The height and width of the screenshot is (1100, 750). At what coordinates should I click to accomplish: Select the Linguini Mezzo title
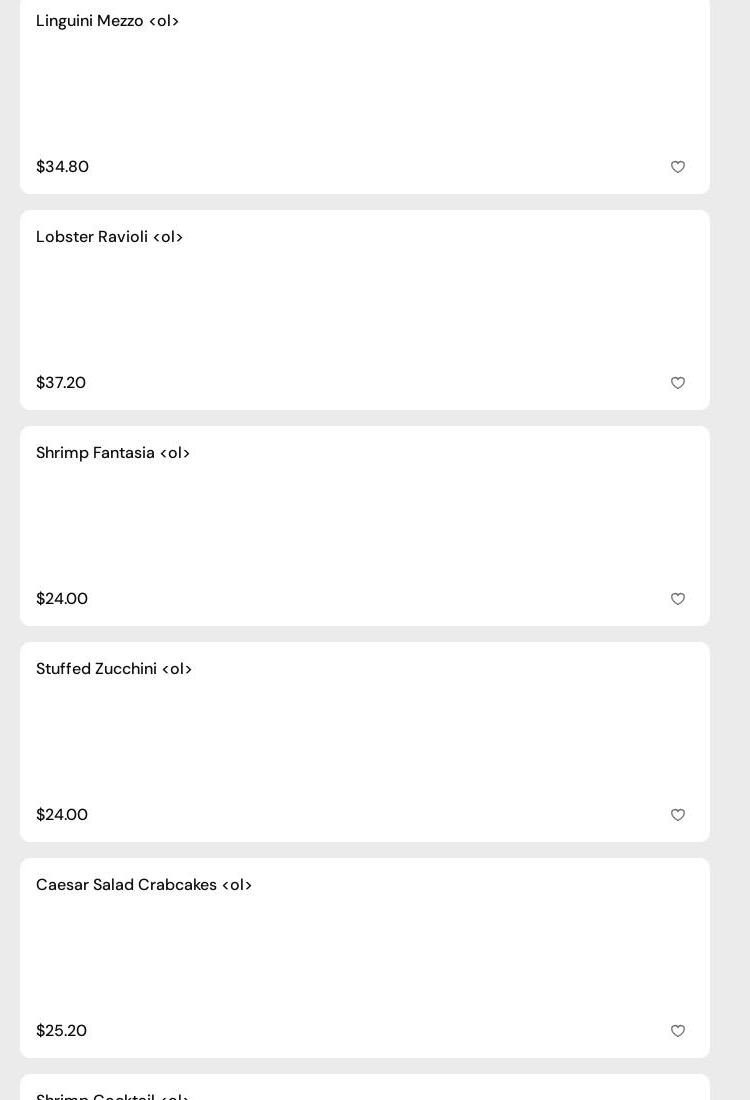(x=107, y=21)
